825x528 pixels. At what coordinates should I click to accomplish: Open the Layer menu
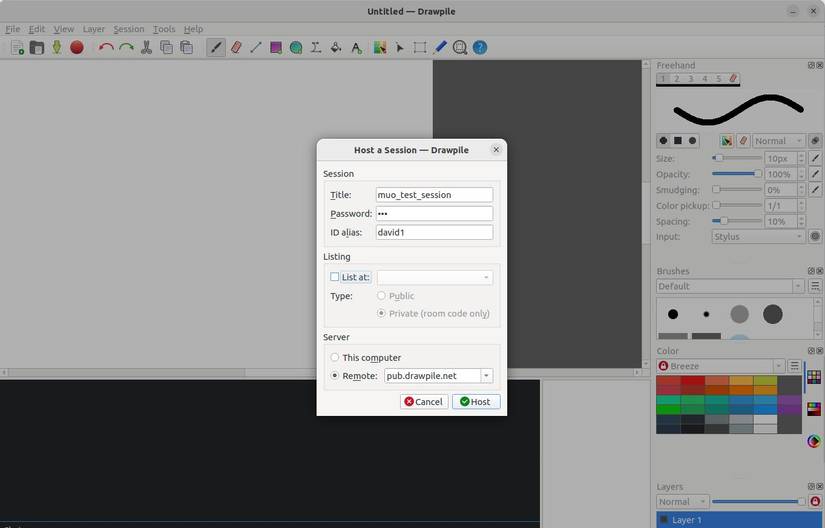(x=94, y=29)
